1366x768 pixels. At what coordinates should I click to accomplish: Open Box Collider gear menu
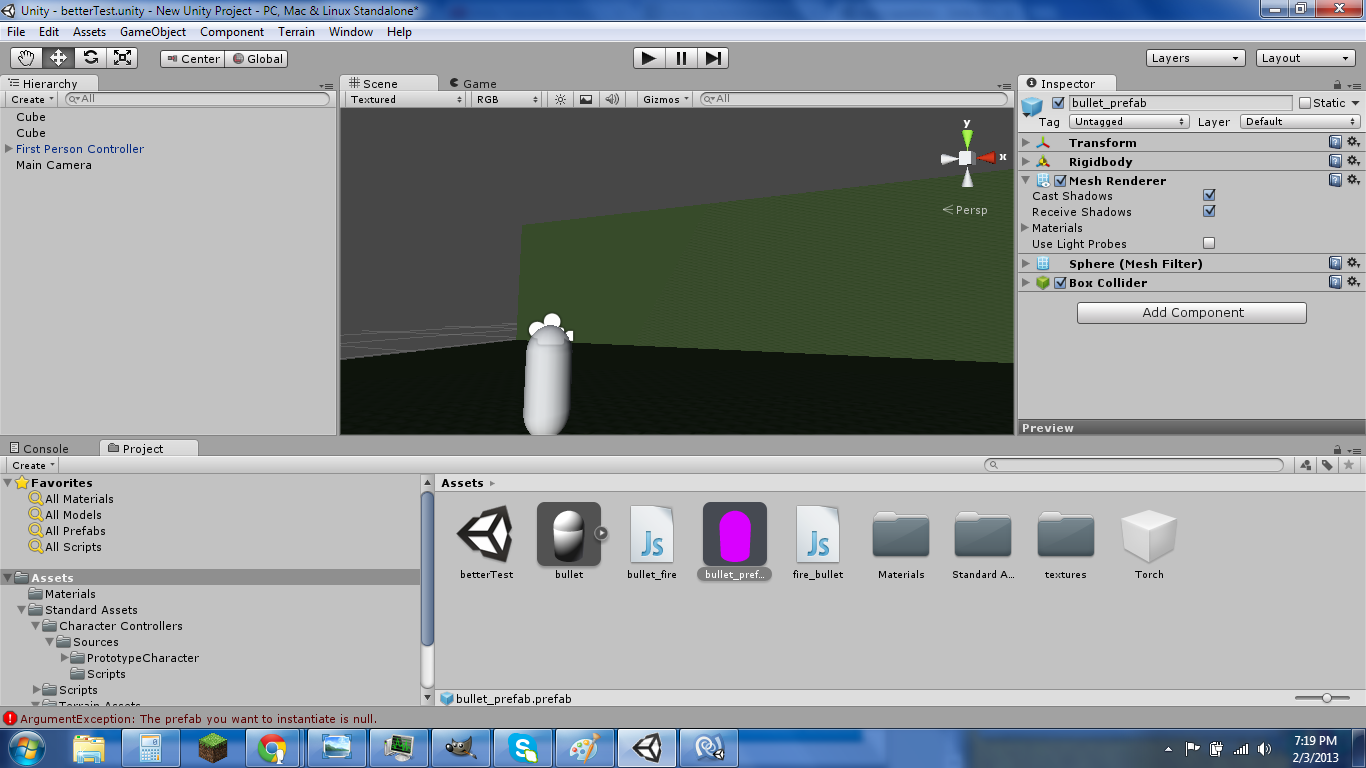(1353, 283)
